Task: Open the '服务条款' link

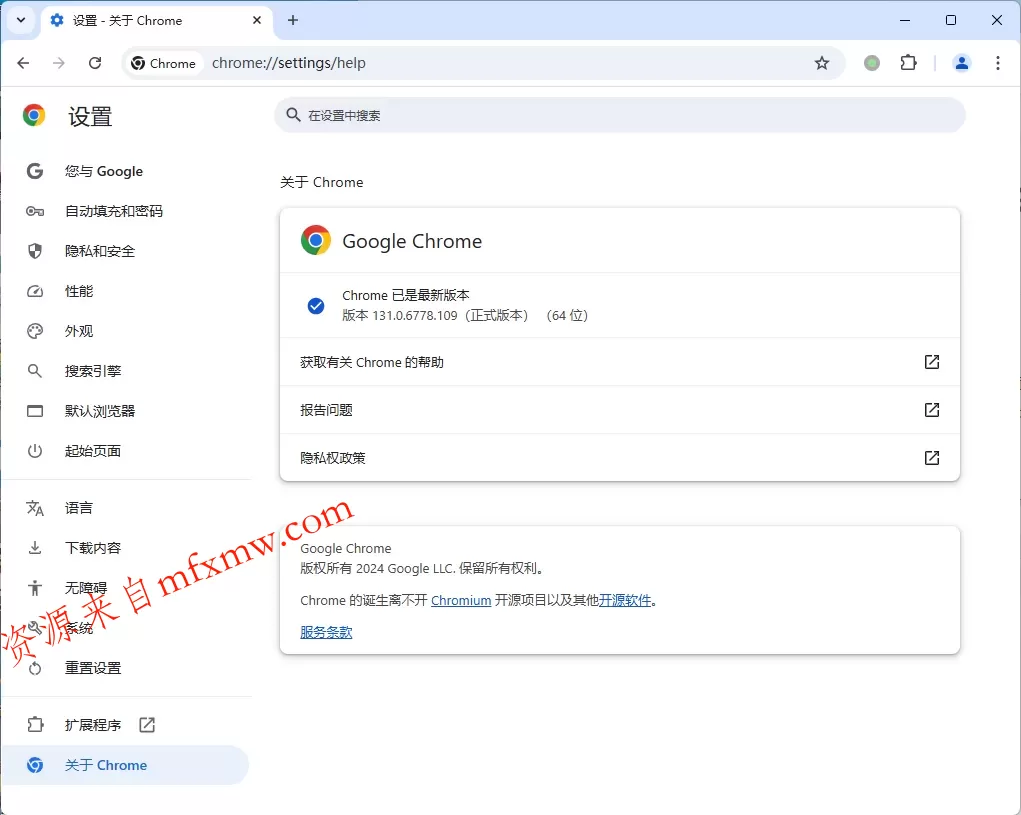Action: tap(326, 632)
